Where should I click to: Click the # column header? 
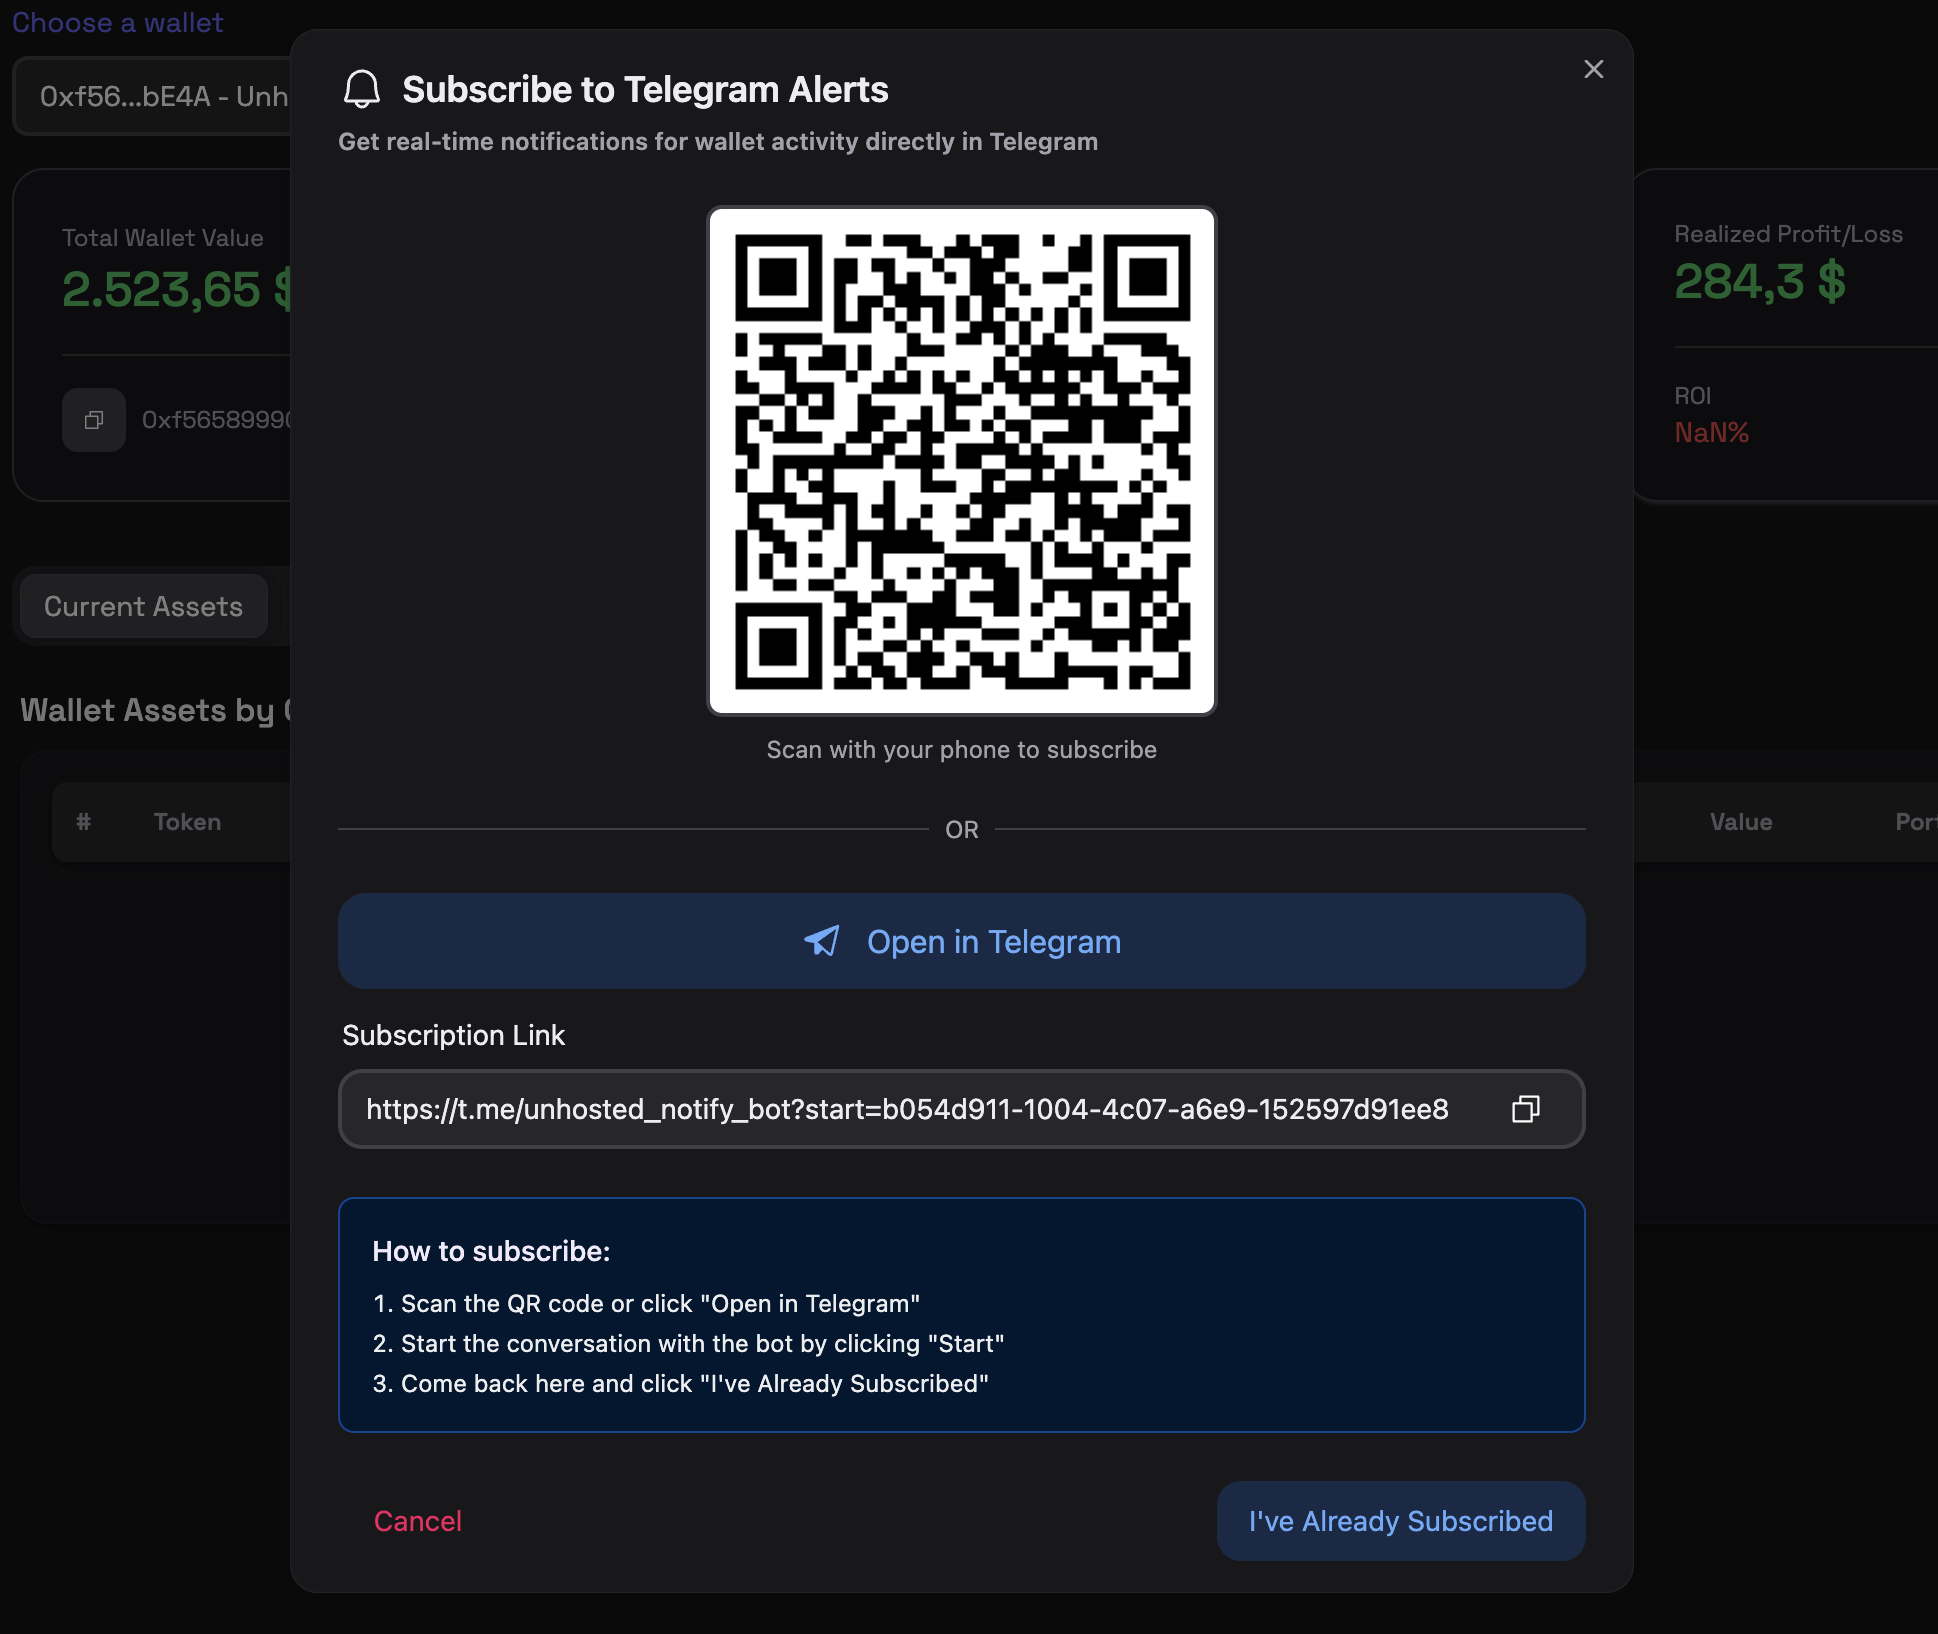(x=84, y=822)
